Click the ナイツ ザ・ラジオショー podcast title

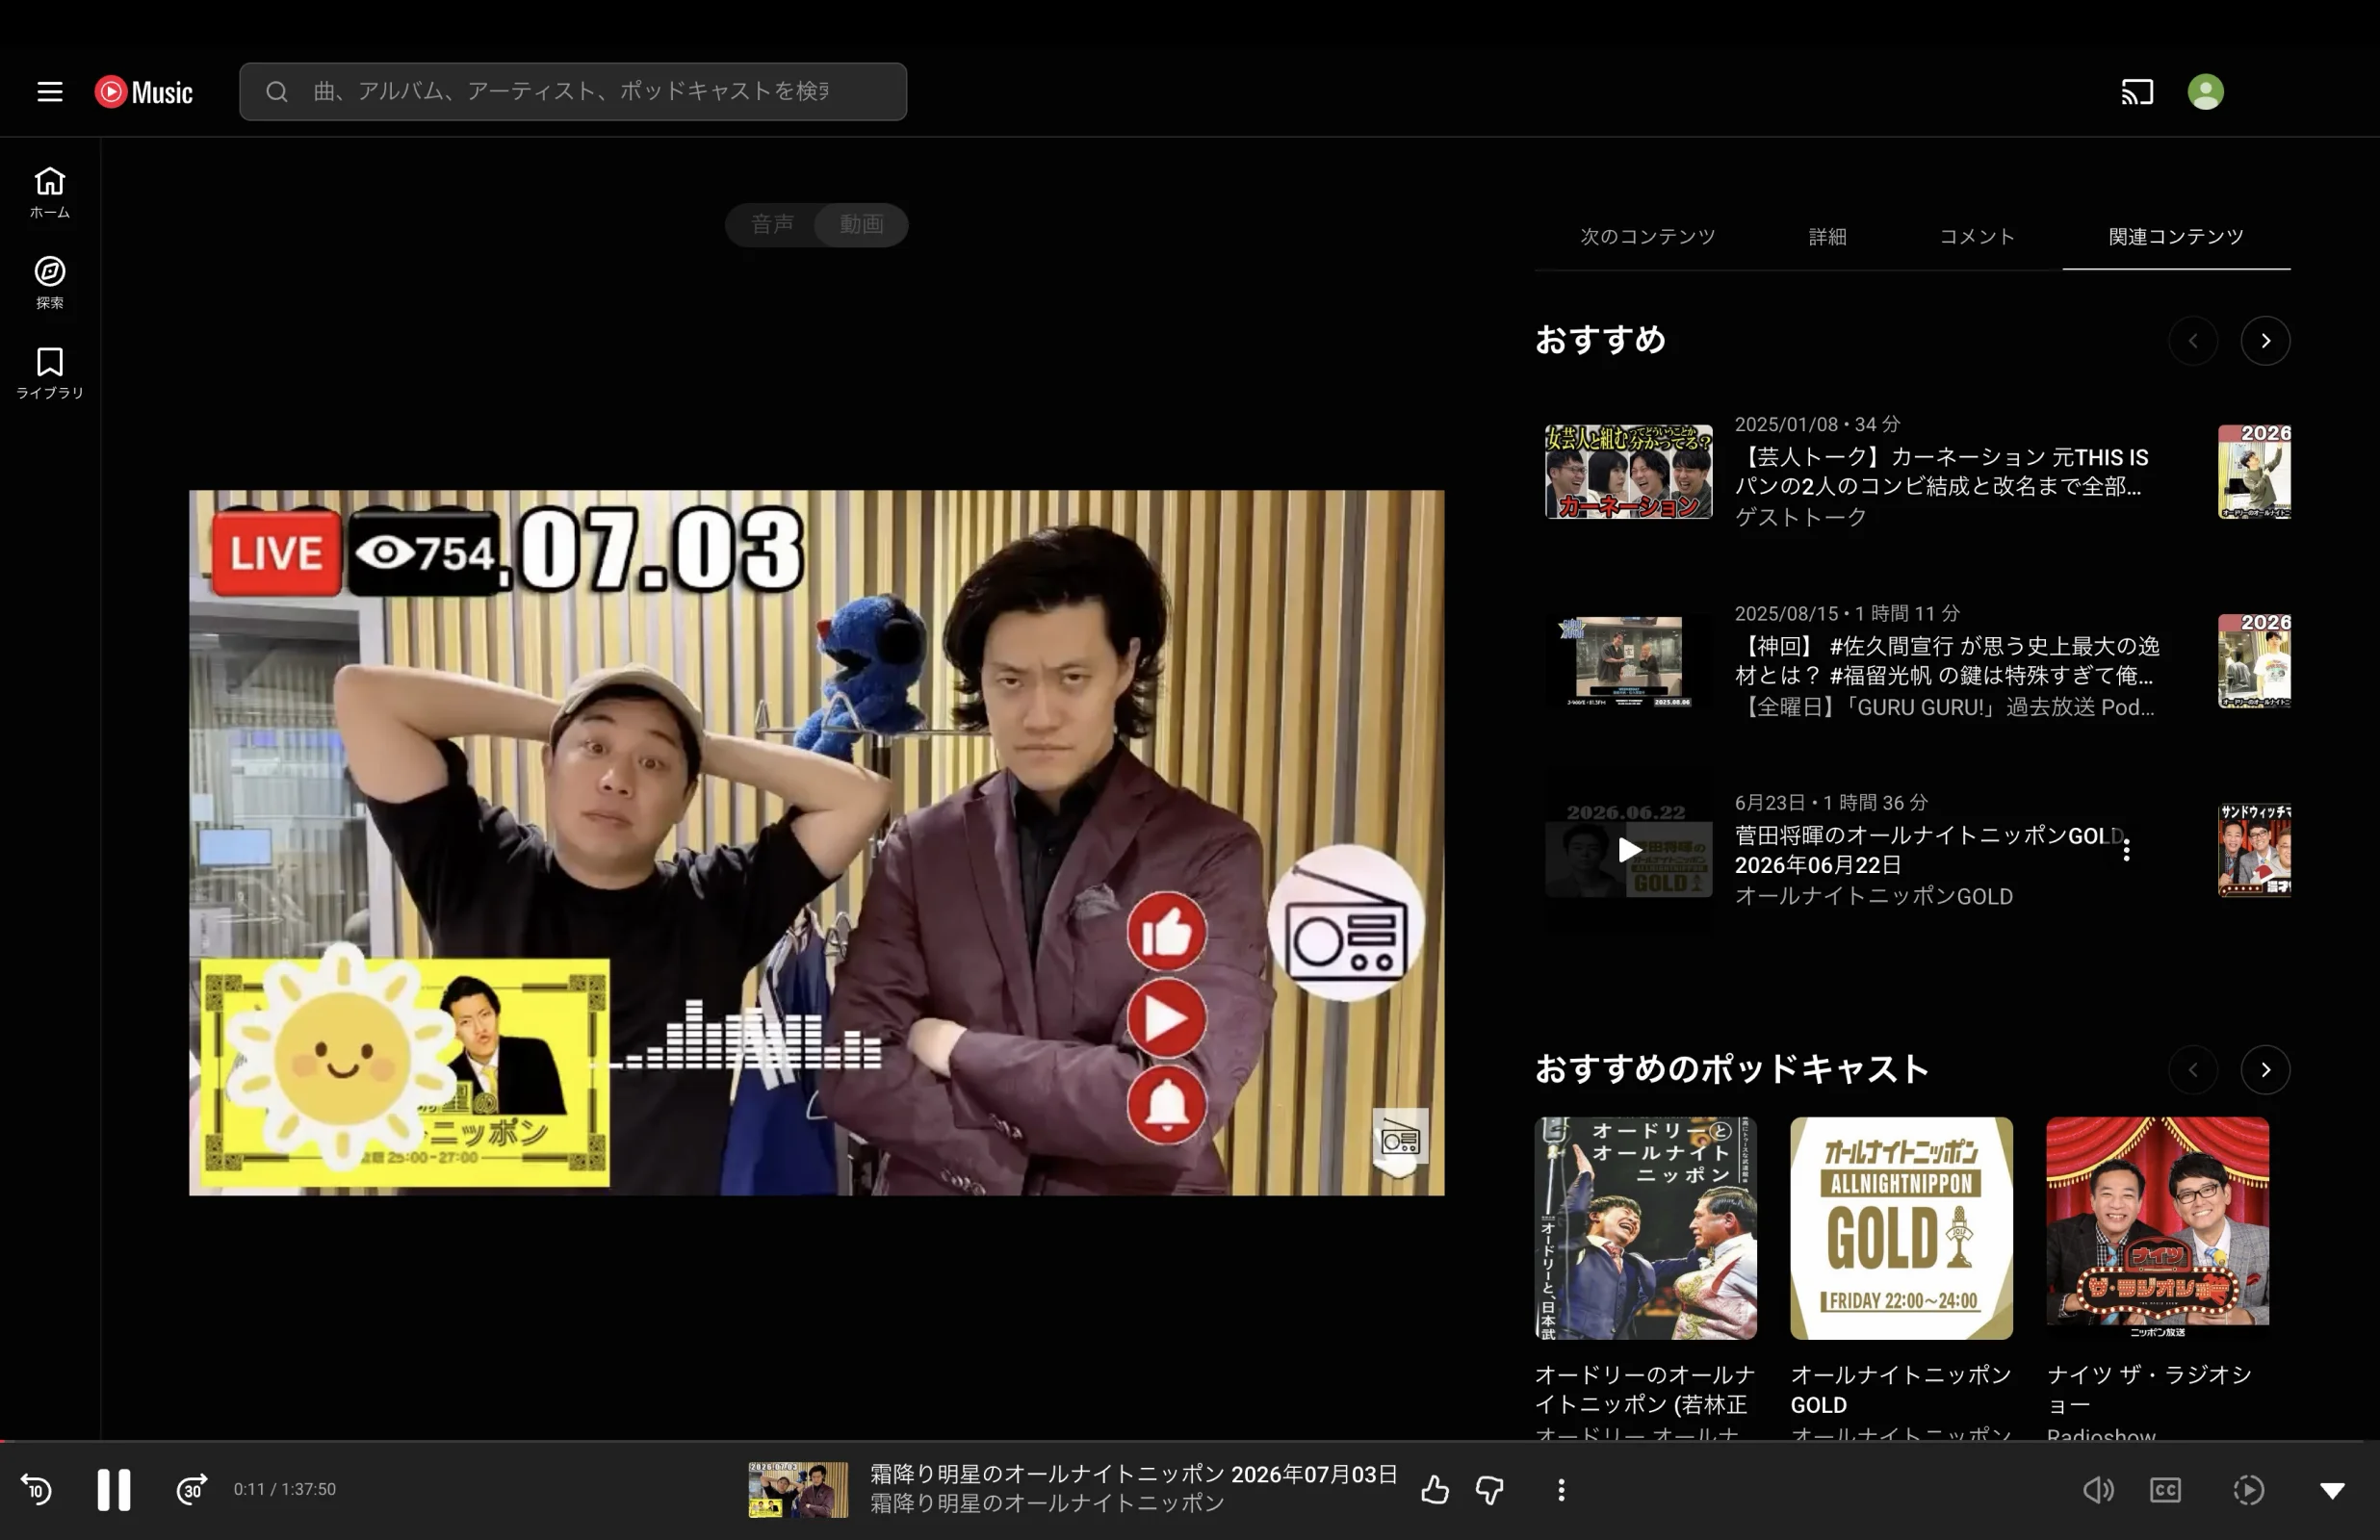(x=2149, y=1390)
